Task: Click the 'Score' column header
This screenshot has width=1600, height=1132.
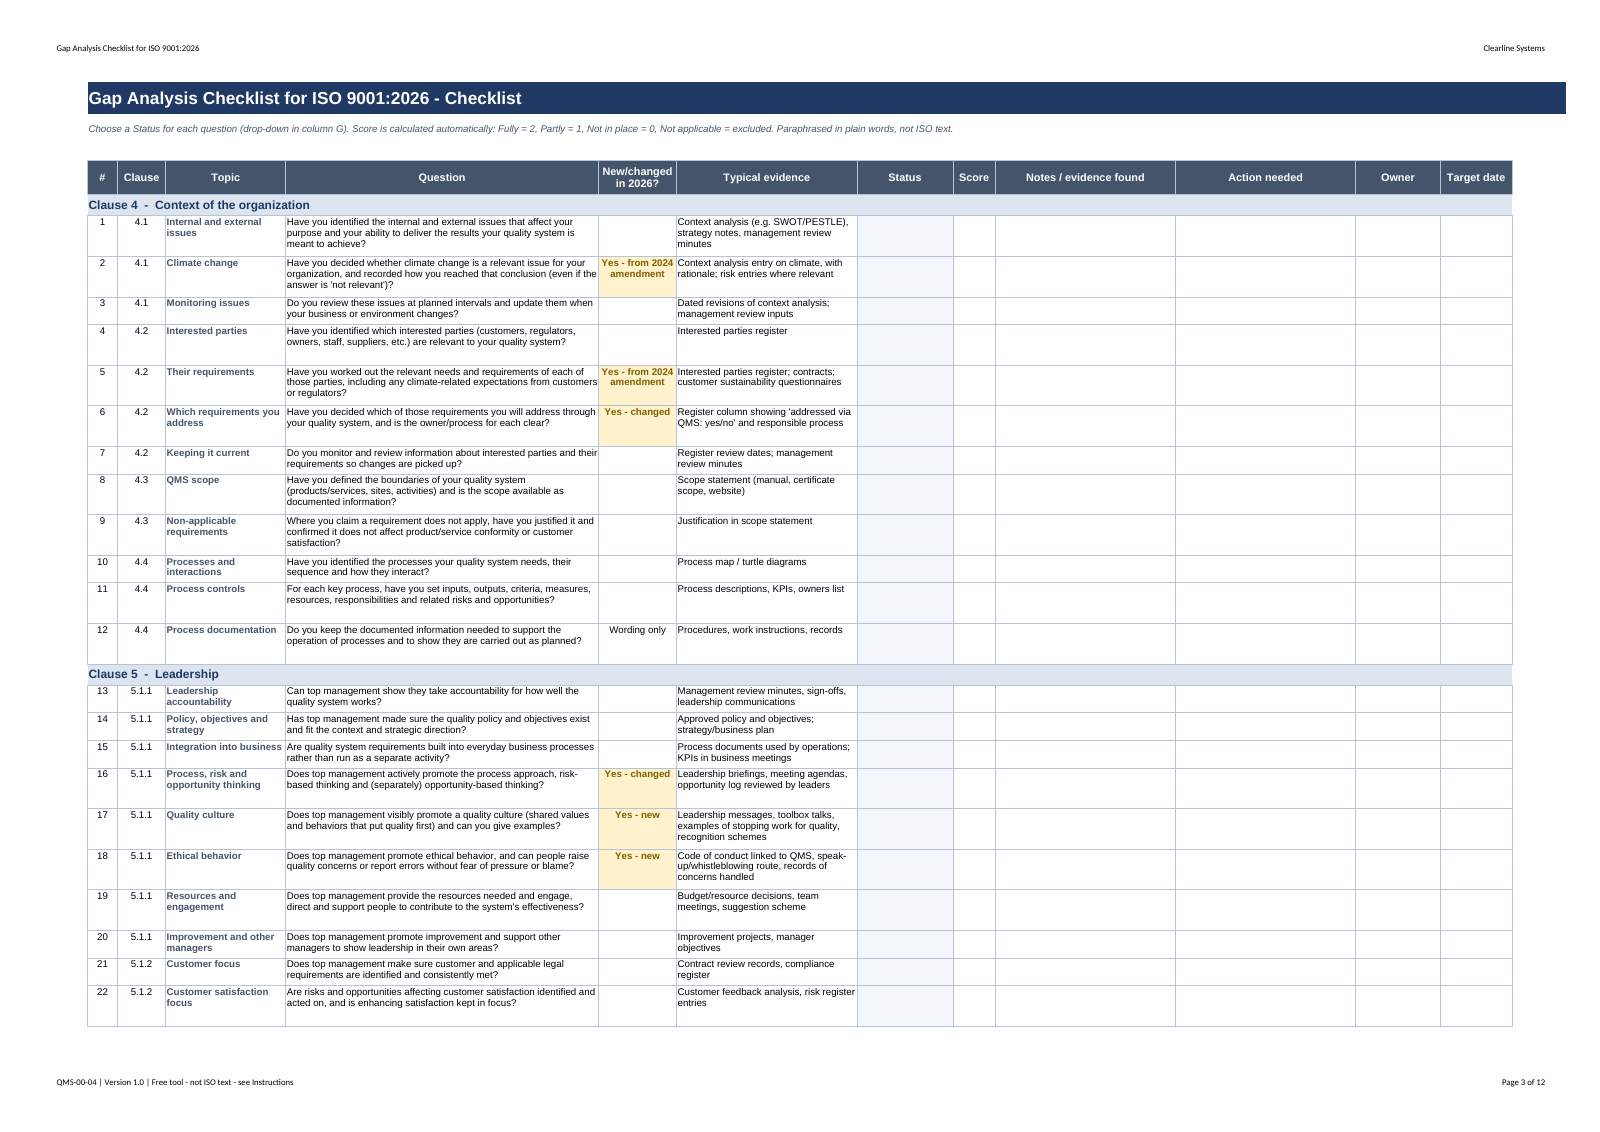Action: point(973,178)
